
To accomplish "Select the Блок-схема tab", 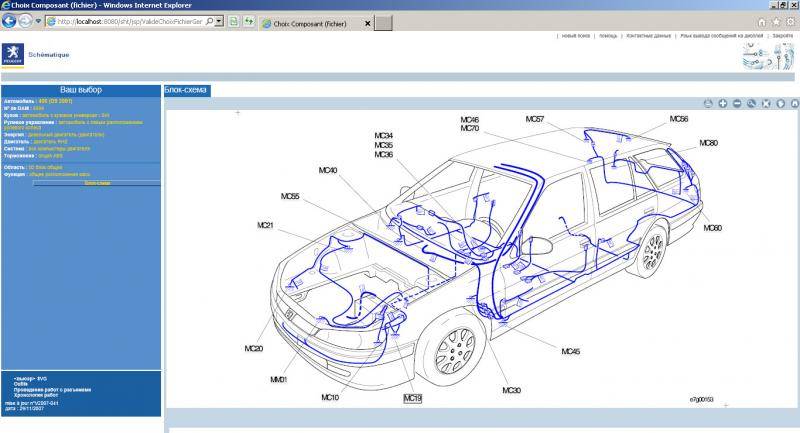I will tap(187, 90).
